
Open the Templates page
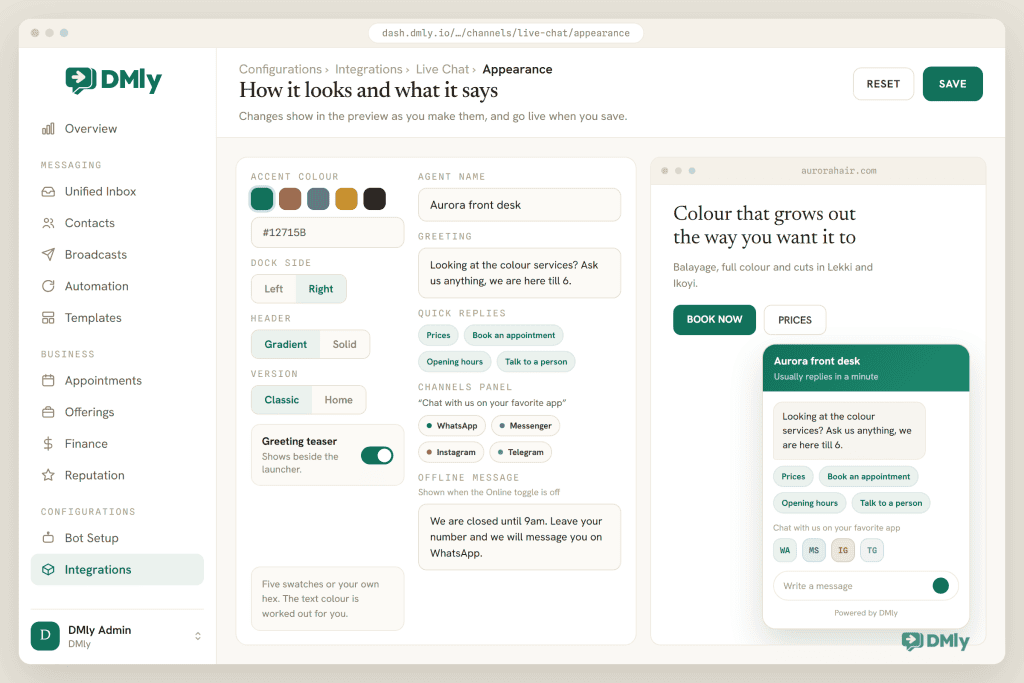tap(117, 317)
